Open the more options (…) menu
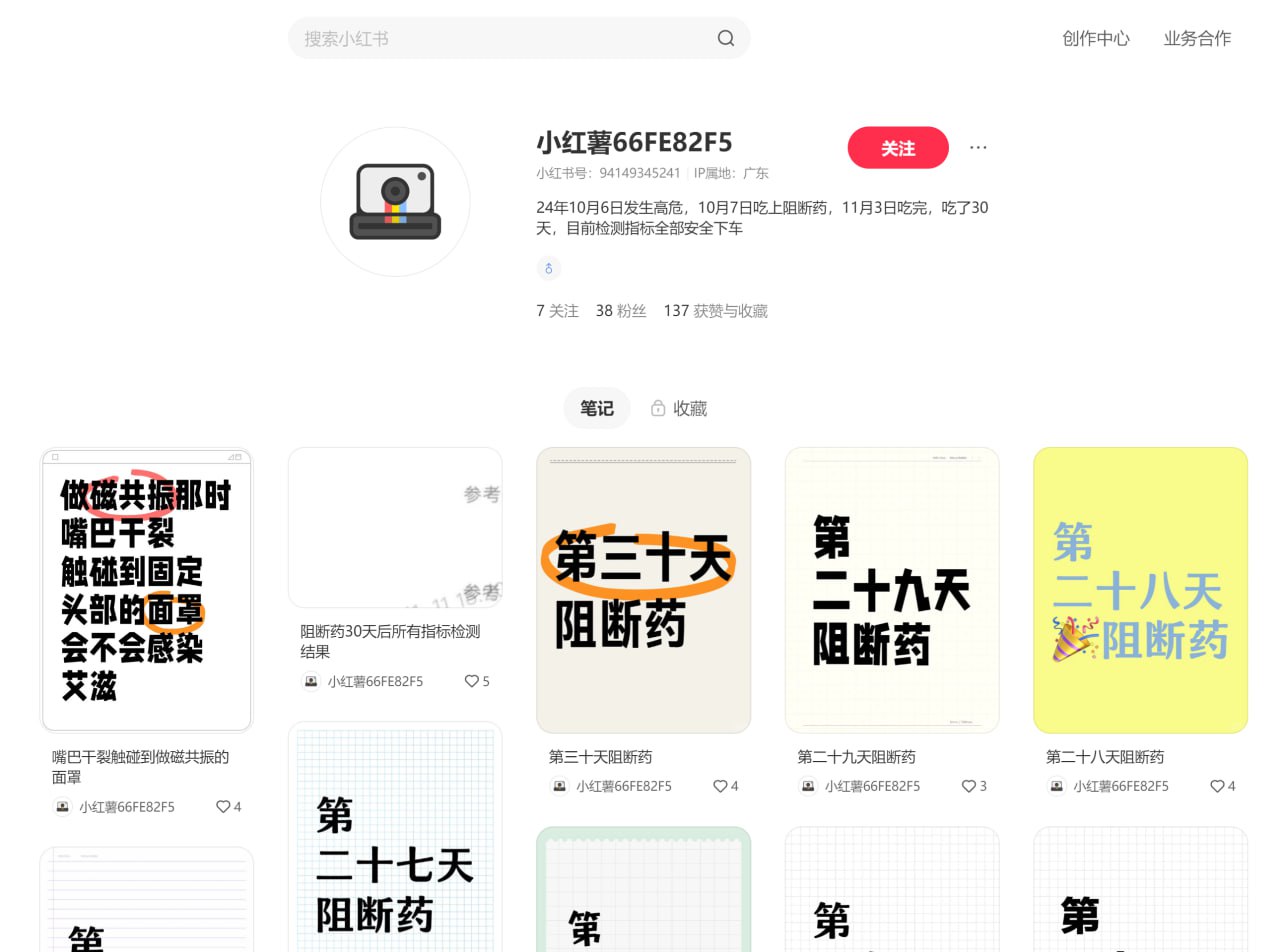The height and width of the screenshot is (952, 1280). pyautogui.click(x=978, y=147)
